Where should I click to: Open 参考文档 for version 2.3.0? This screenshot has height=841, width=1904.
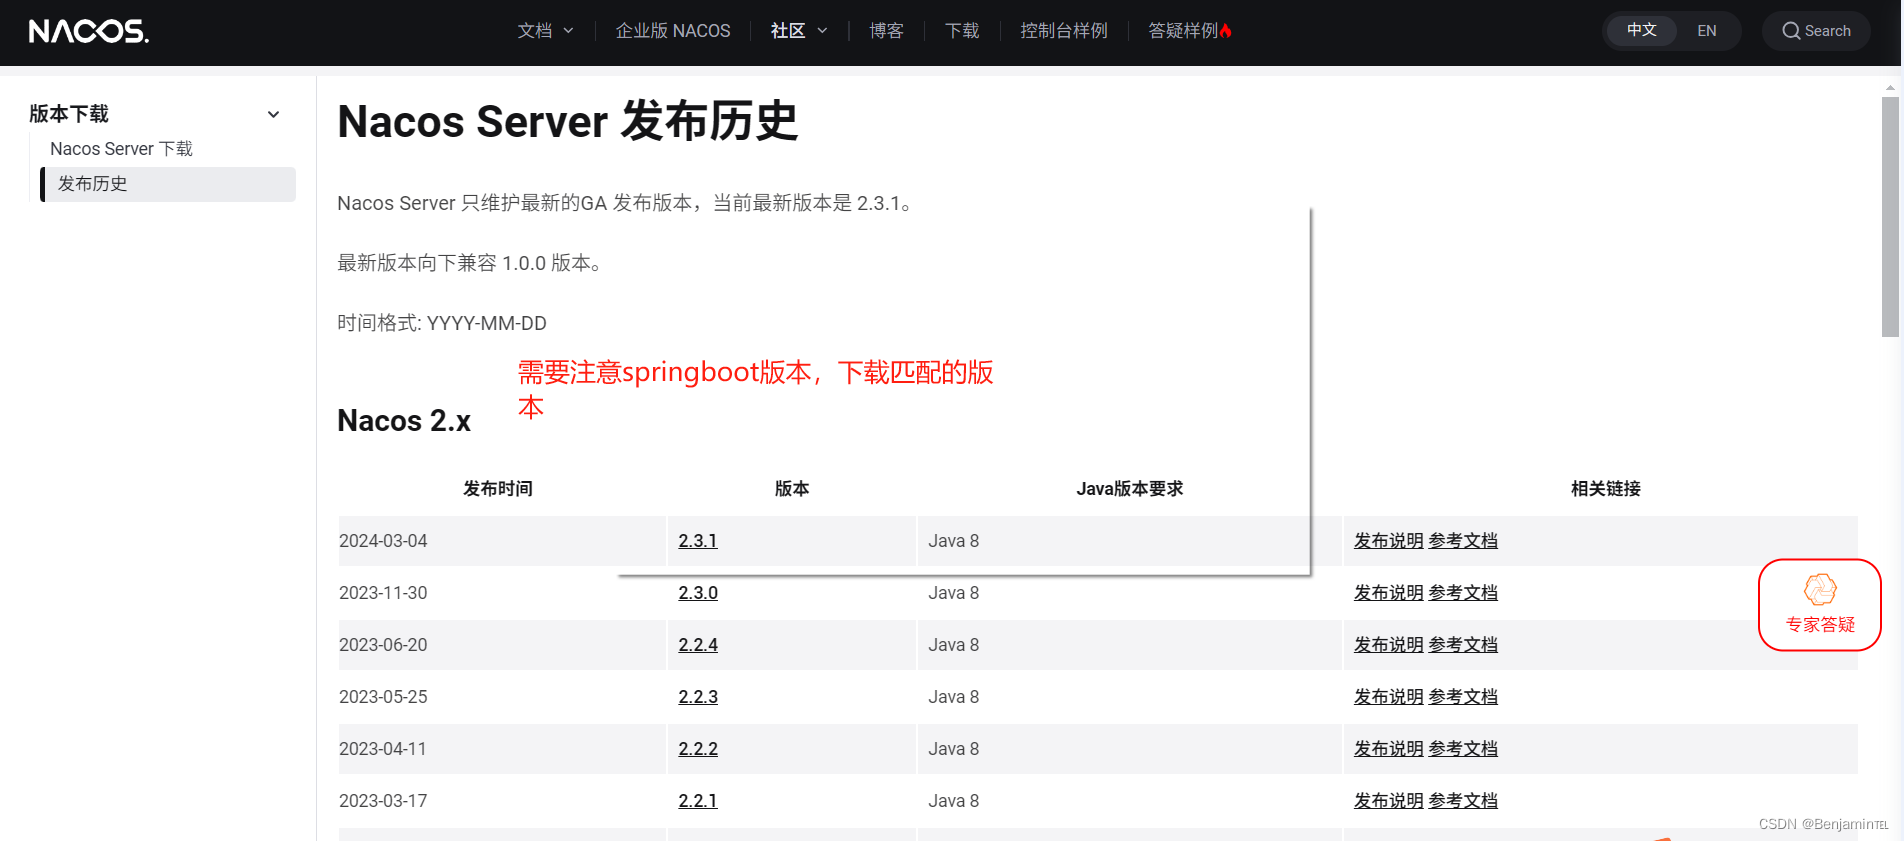pos(1463,593)
